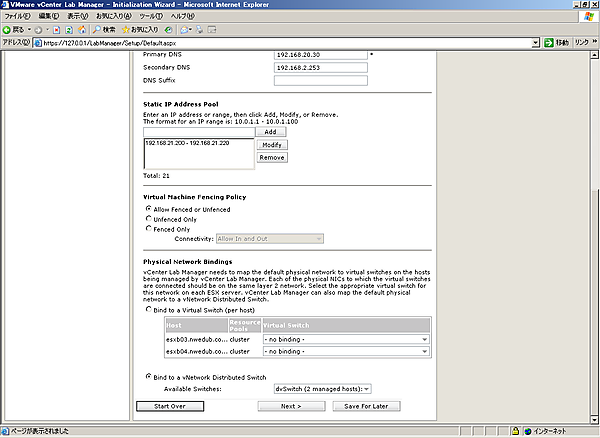Click the Remove button for IP range

272,158
